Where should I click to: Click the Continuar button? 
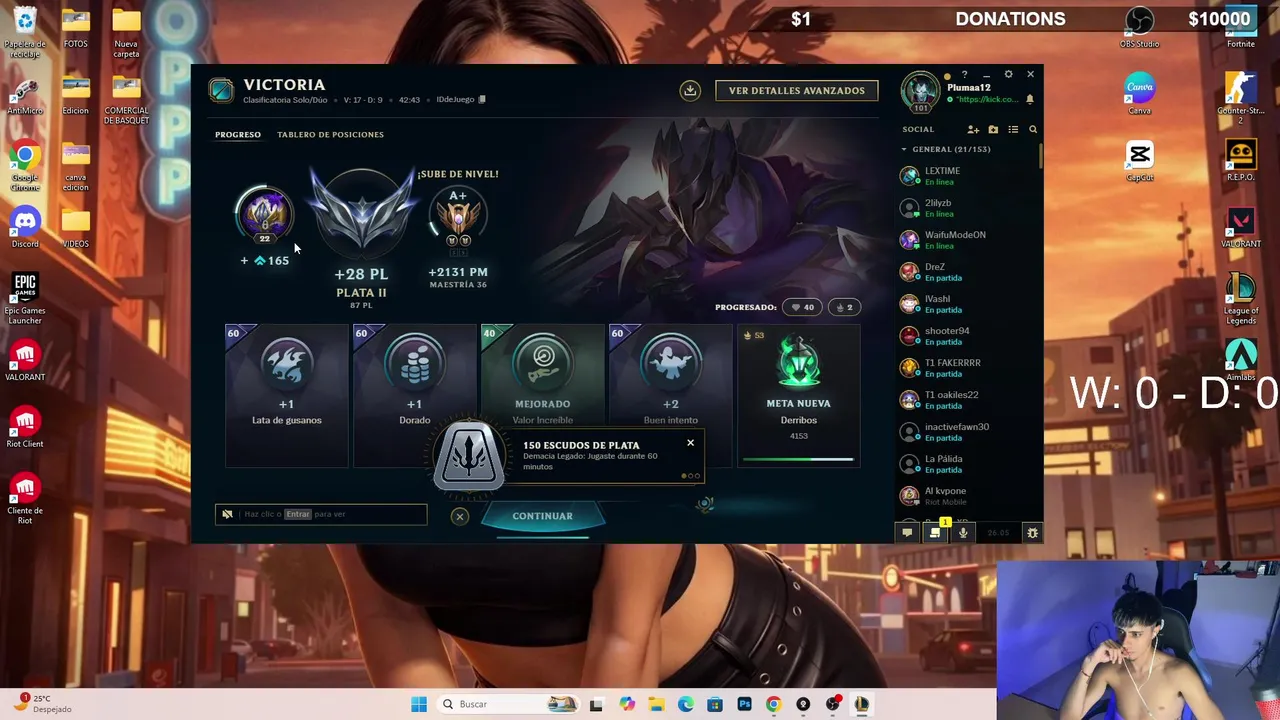(542, 516)
